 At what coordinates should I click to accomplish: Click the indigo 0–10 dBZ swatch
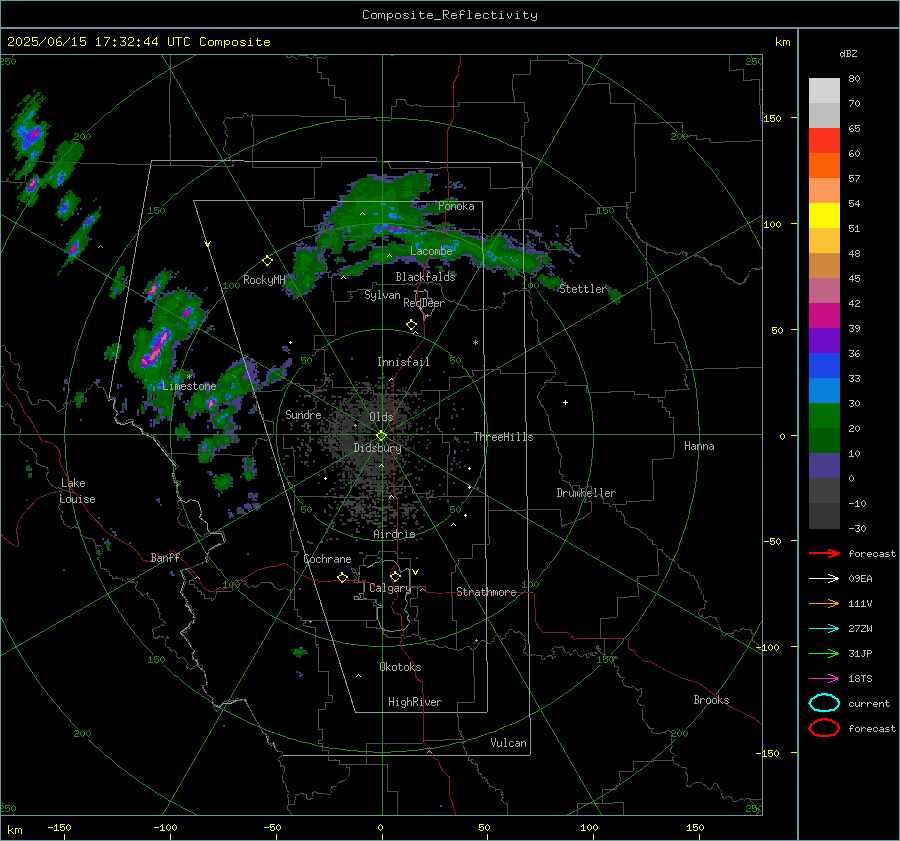824,466
